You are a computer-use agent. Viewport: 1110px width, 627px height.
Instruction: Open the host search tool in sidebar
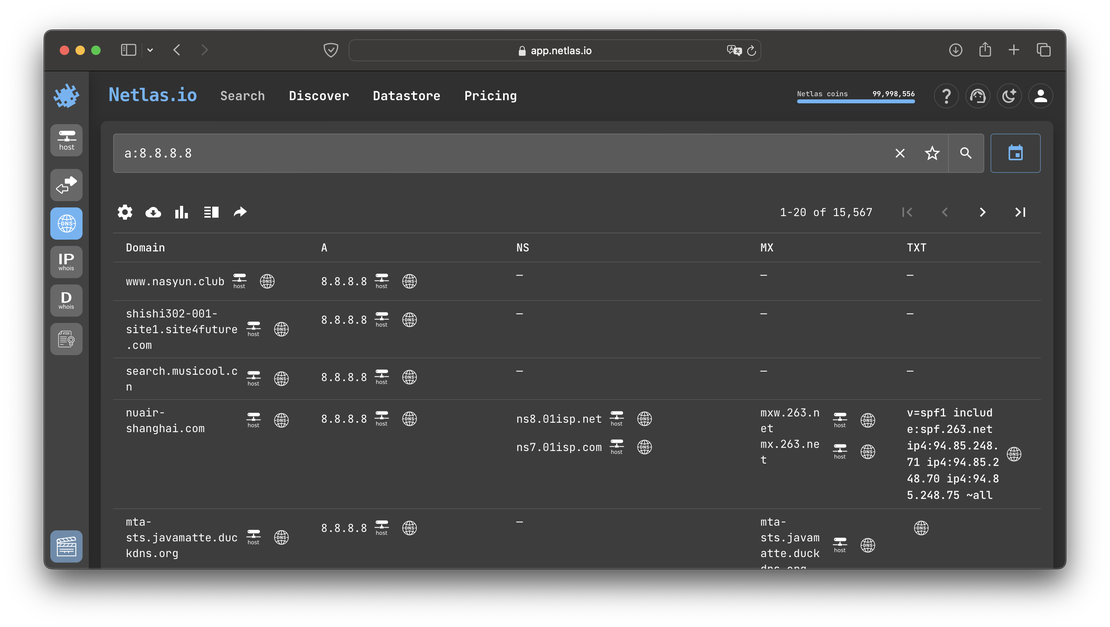[67, 140]
